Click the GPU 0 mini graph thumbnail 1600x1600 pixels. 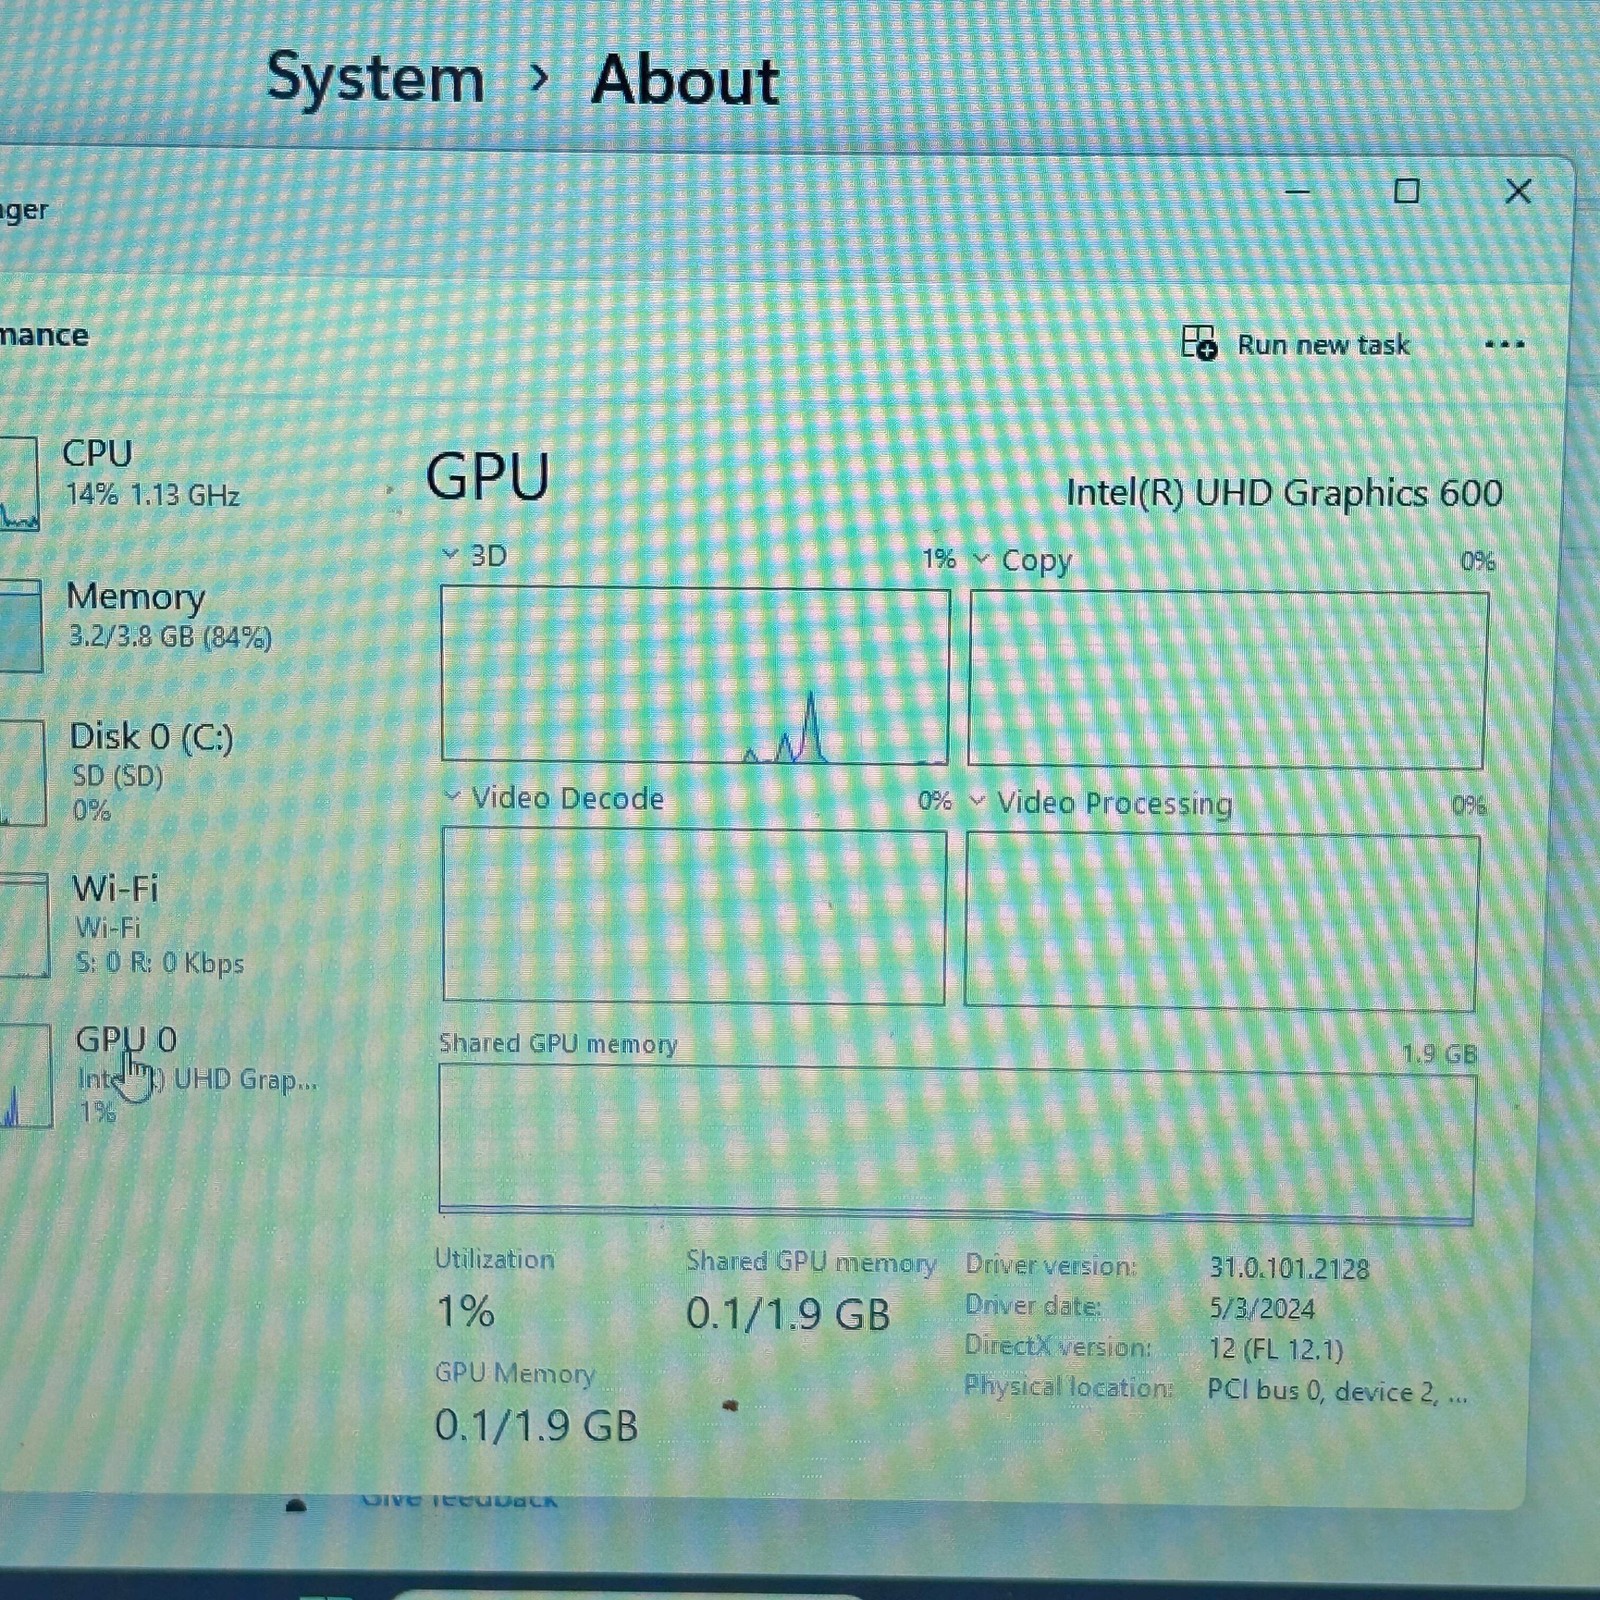(25, 1076)
